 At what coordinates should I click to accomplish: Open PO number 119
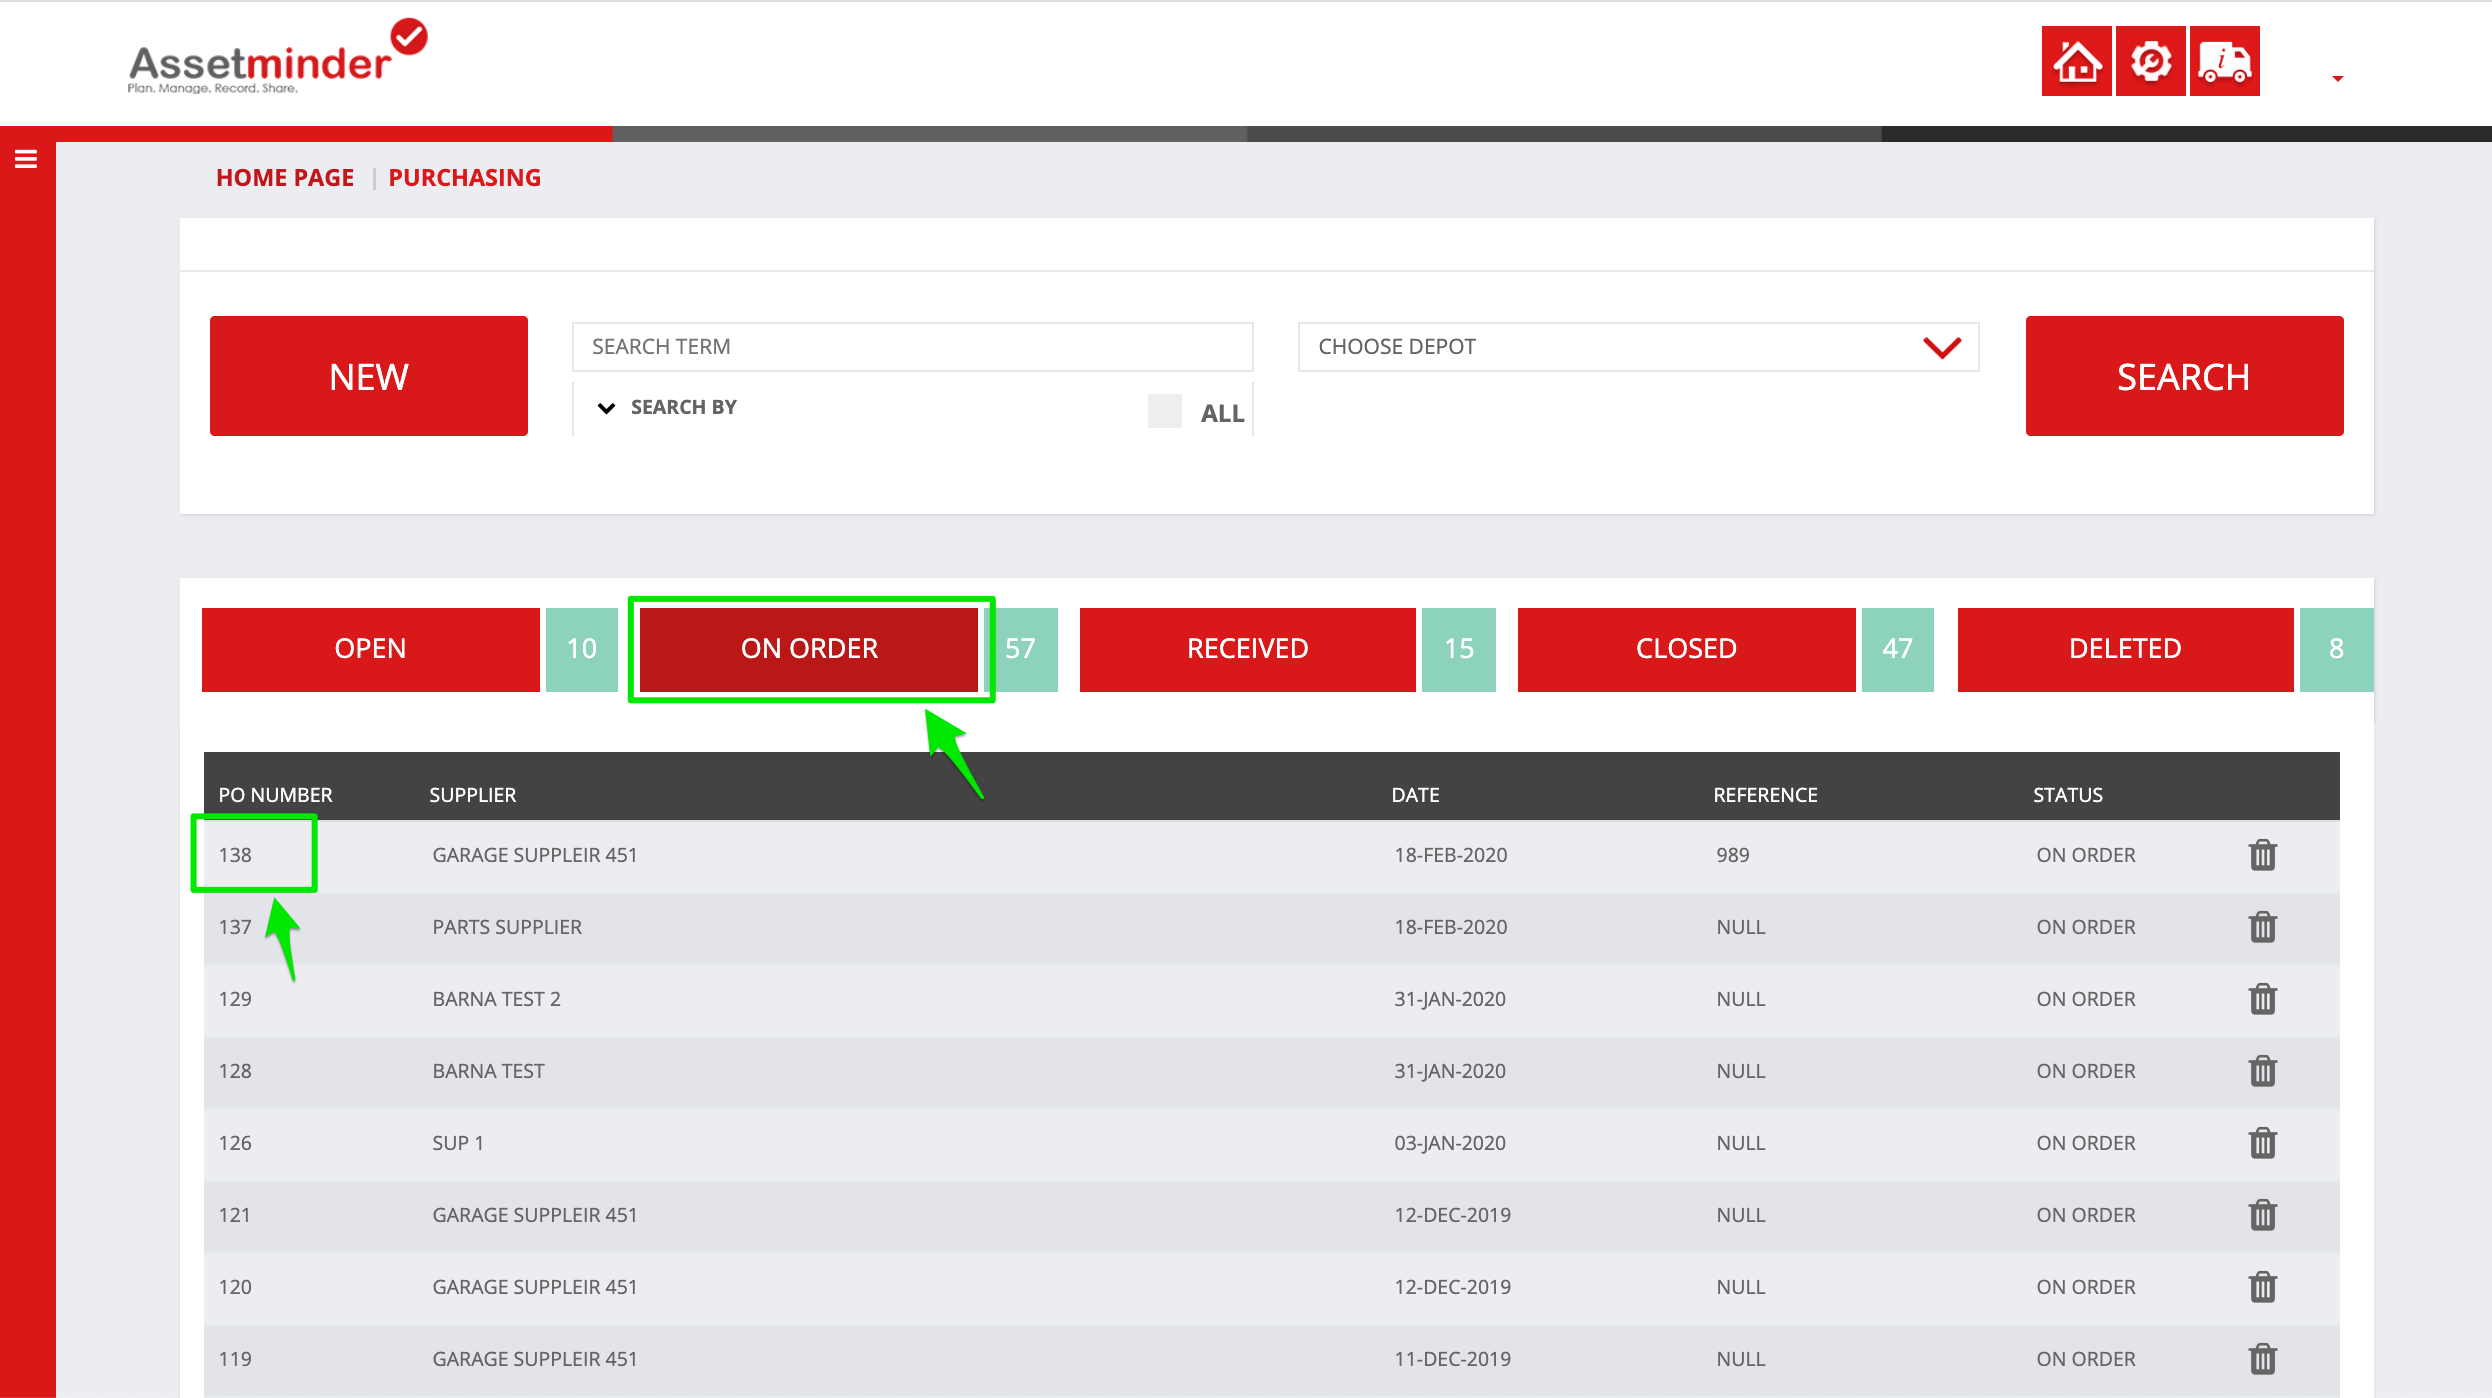coord(235,1359)
